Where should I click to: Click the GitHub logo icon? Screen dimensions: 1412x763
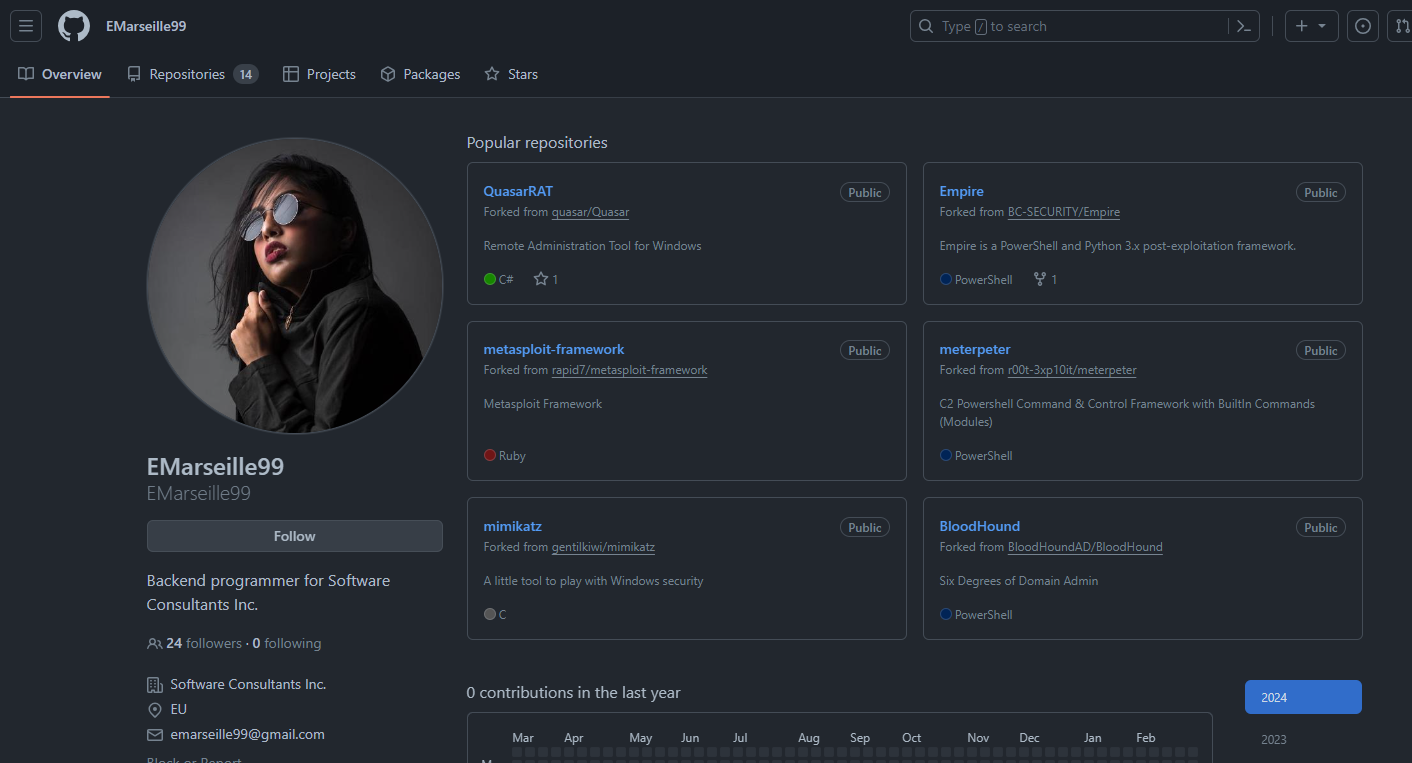74,26
